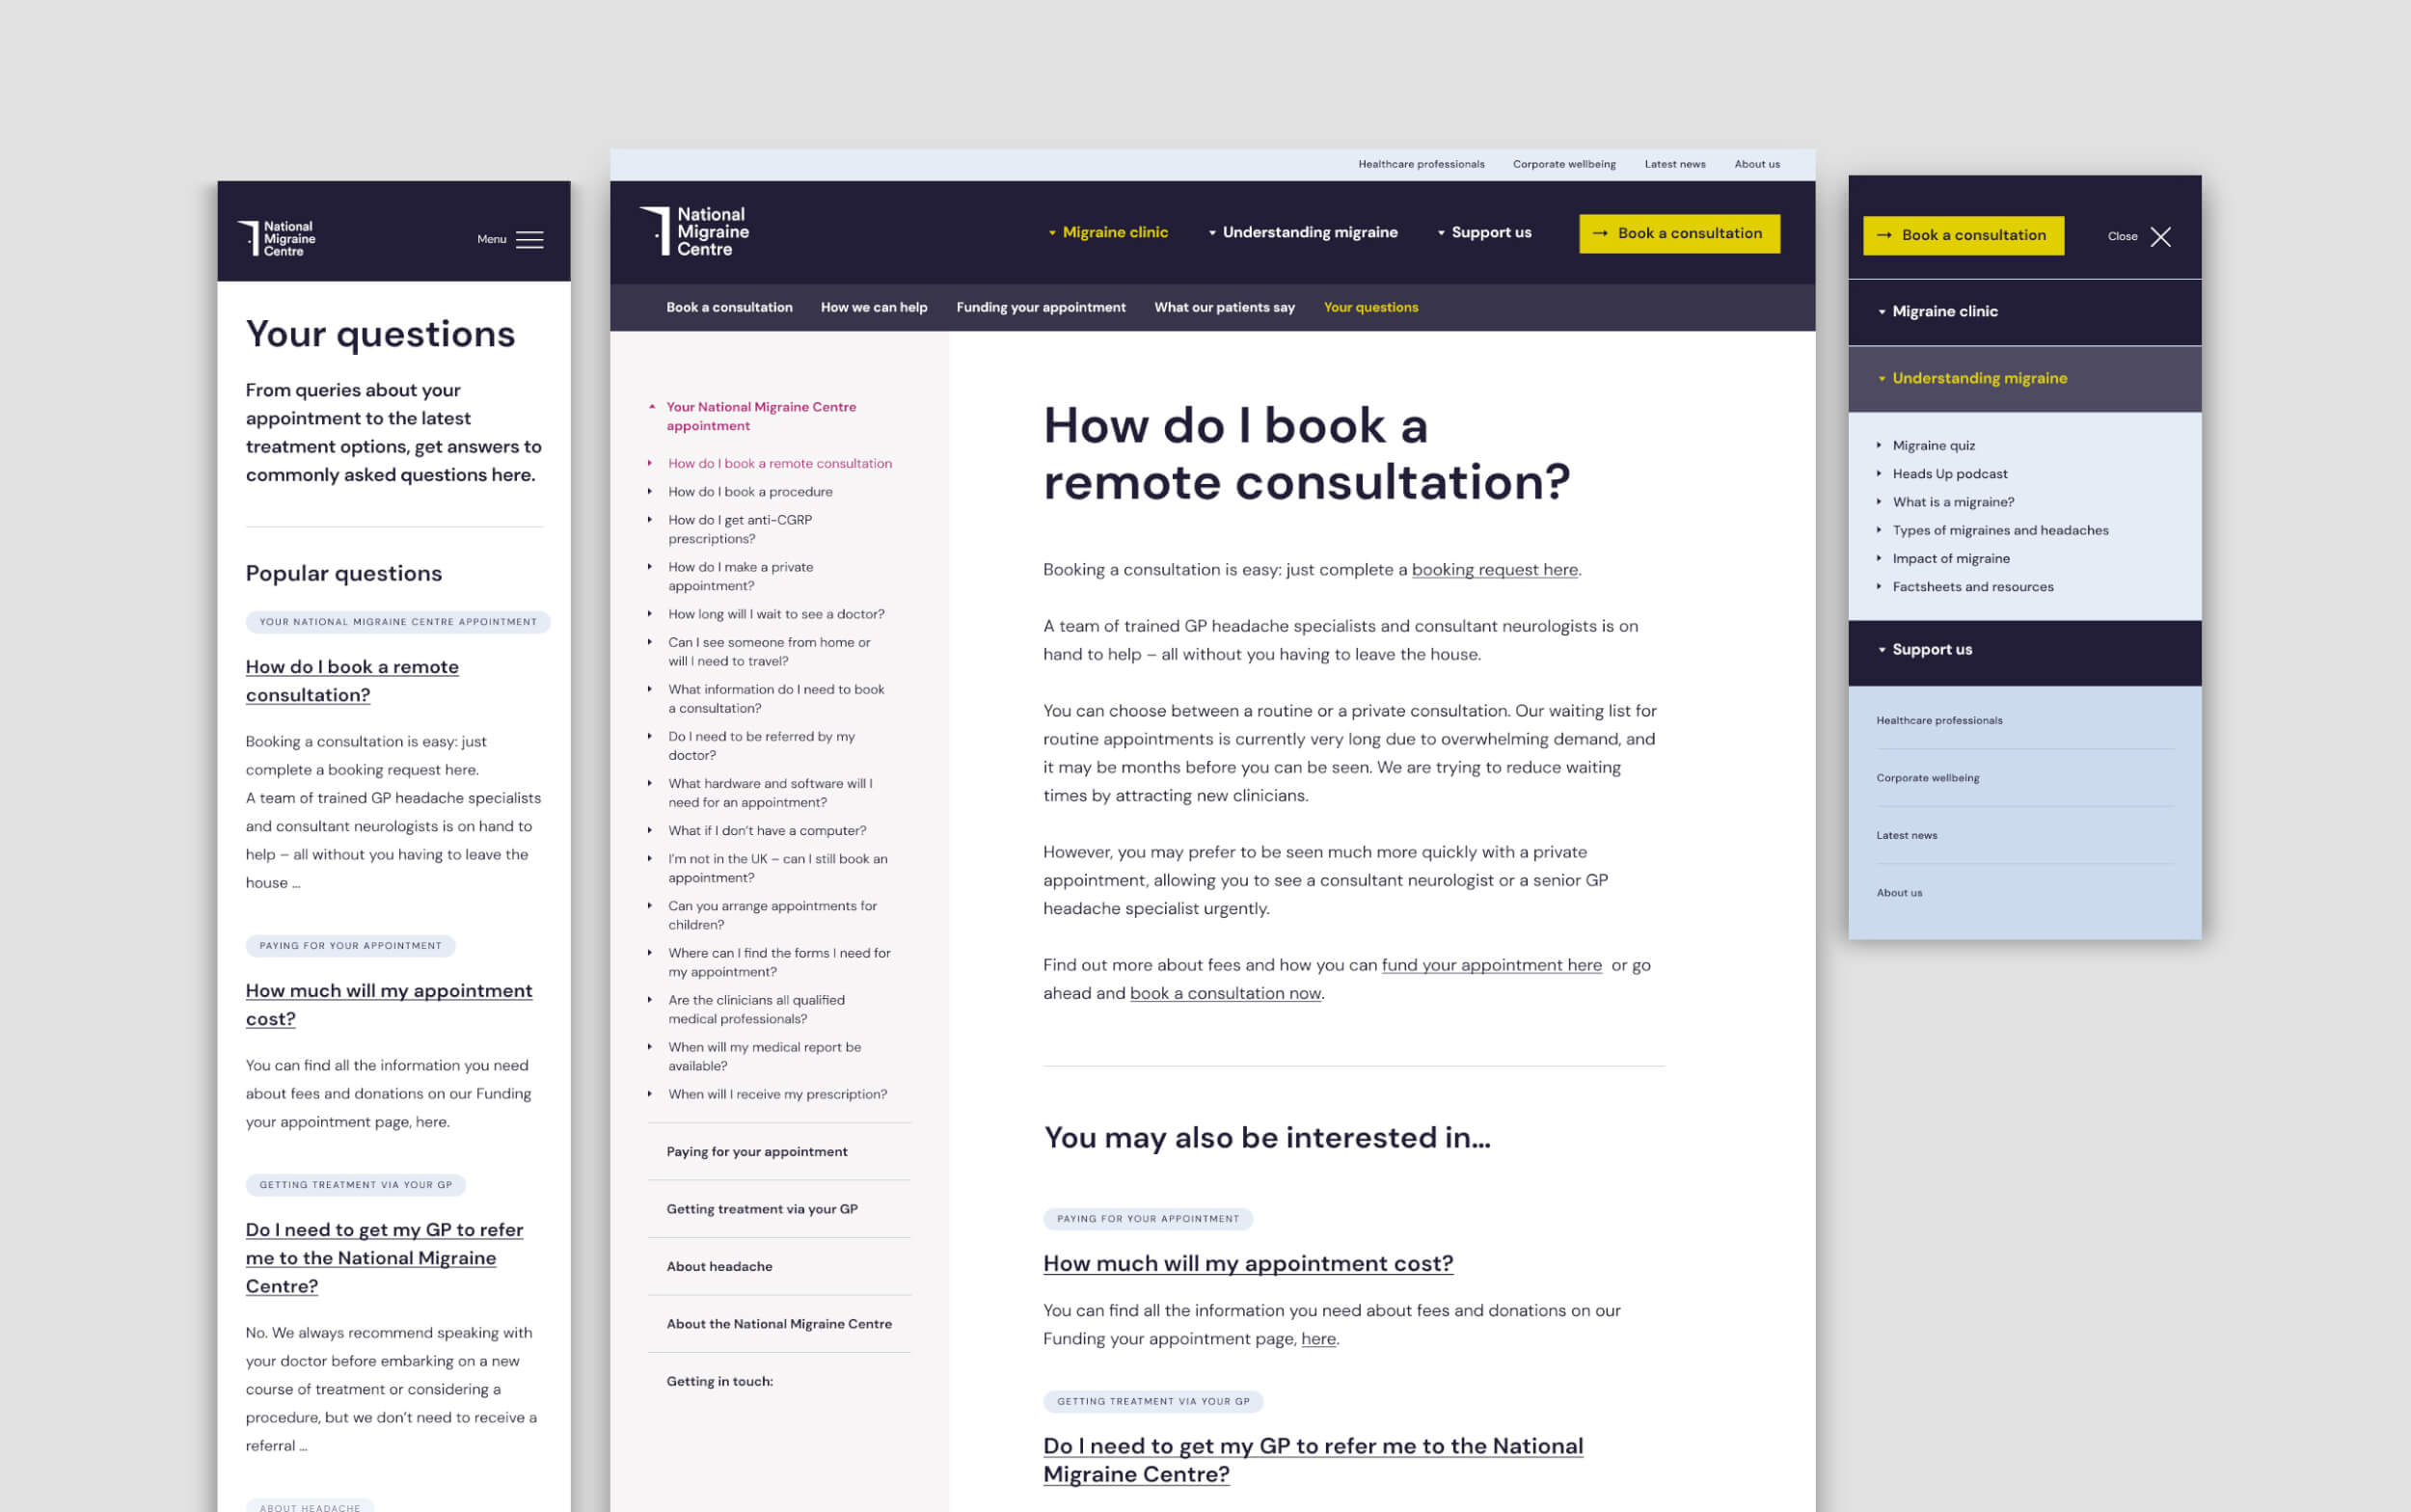Click the close X icon on navigation panel
Screen dimensions: 2411x1512
[2160, 235]
